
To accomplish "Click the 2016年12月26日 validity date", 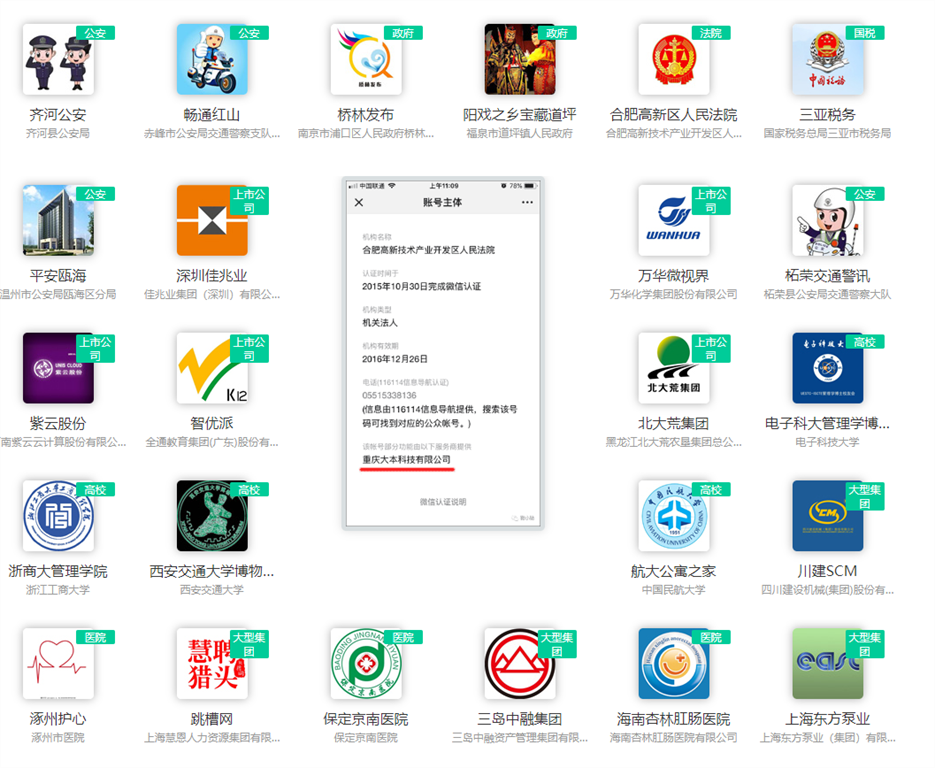I will coord(395,359).
